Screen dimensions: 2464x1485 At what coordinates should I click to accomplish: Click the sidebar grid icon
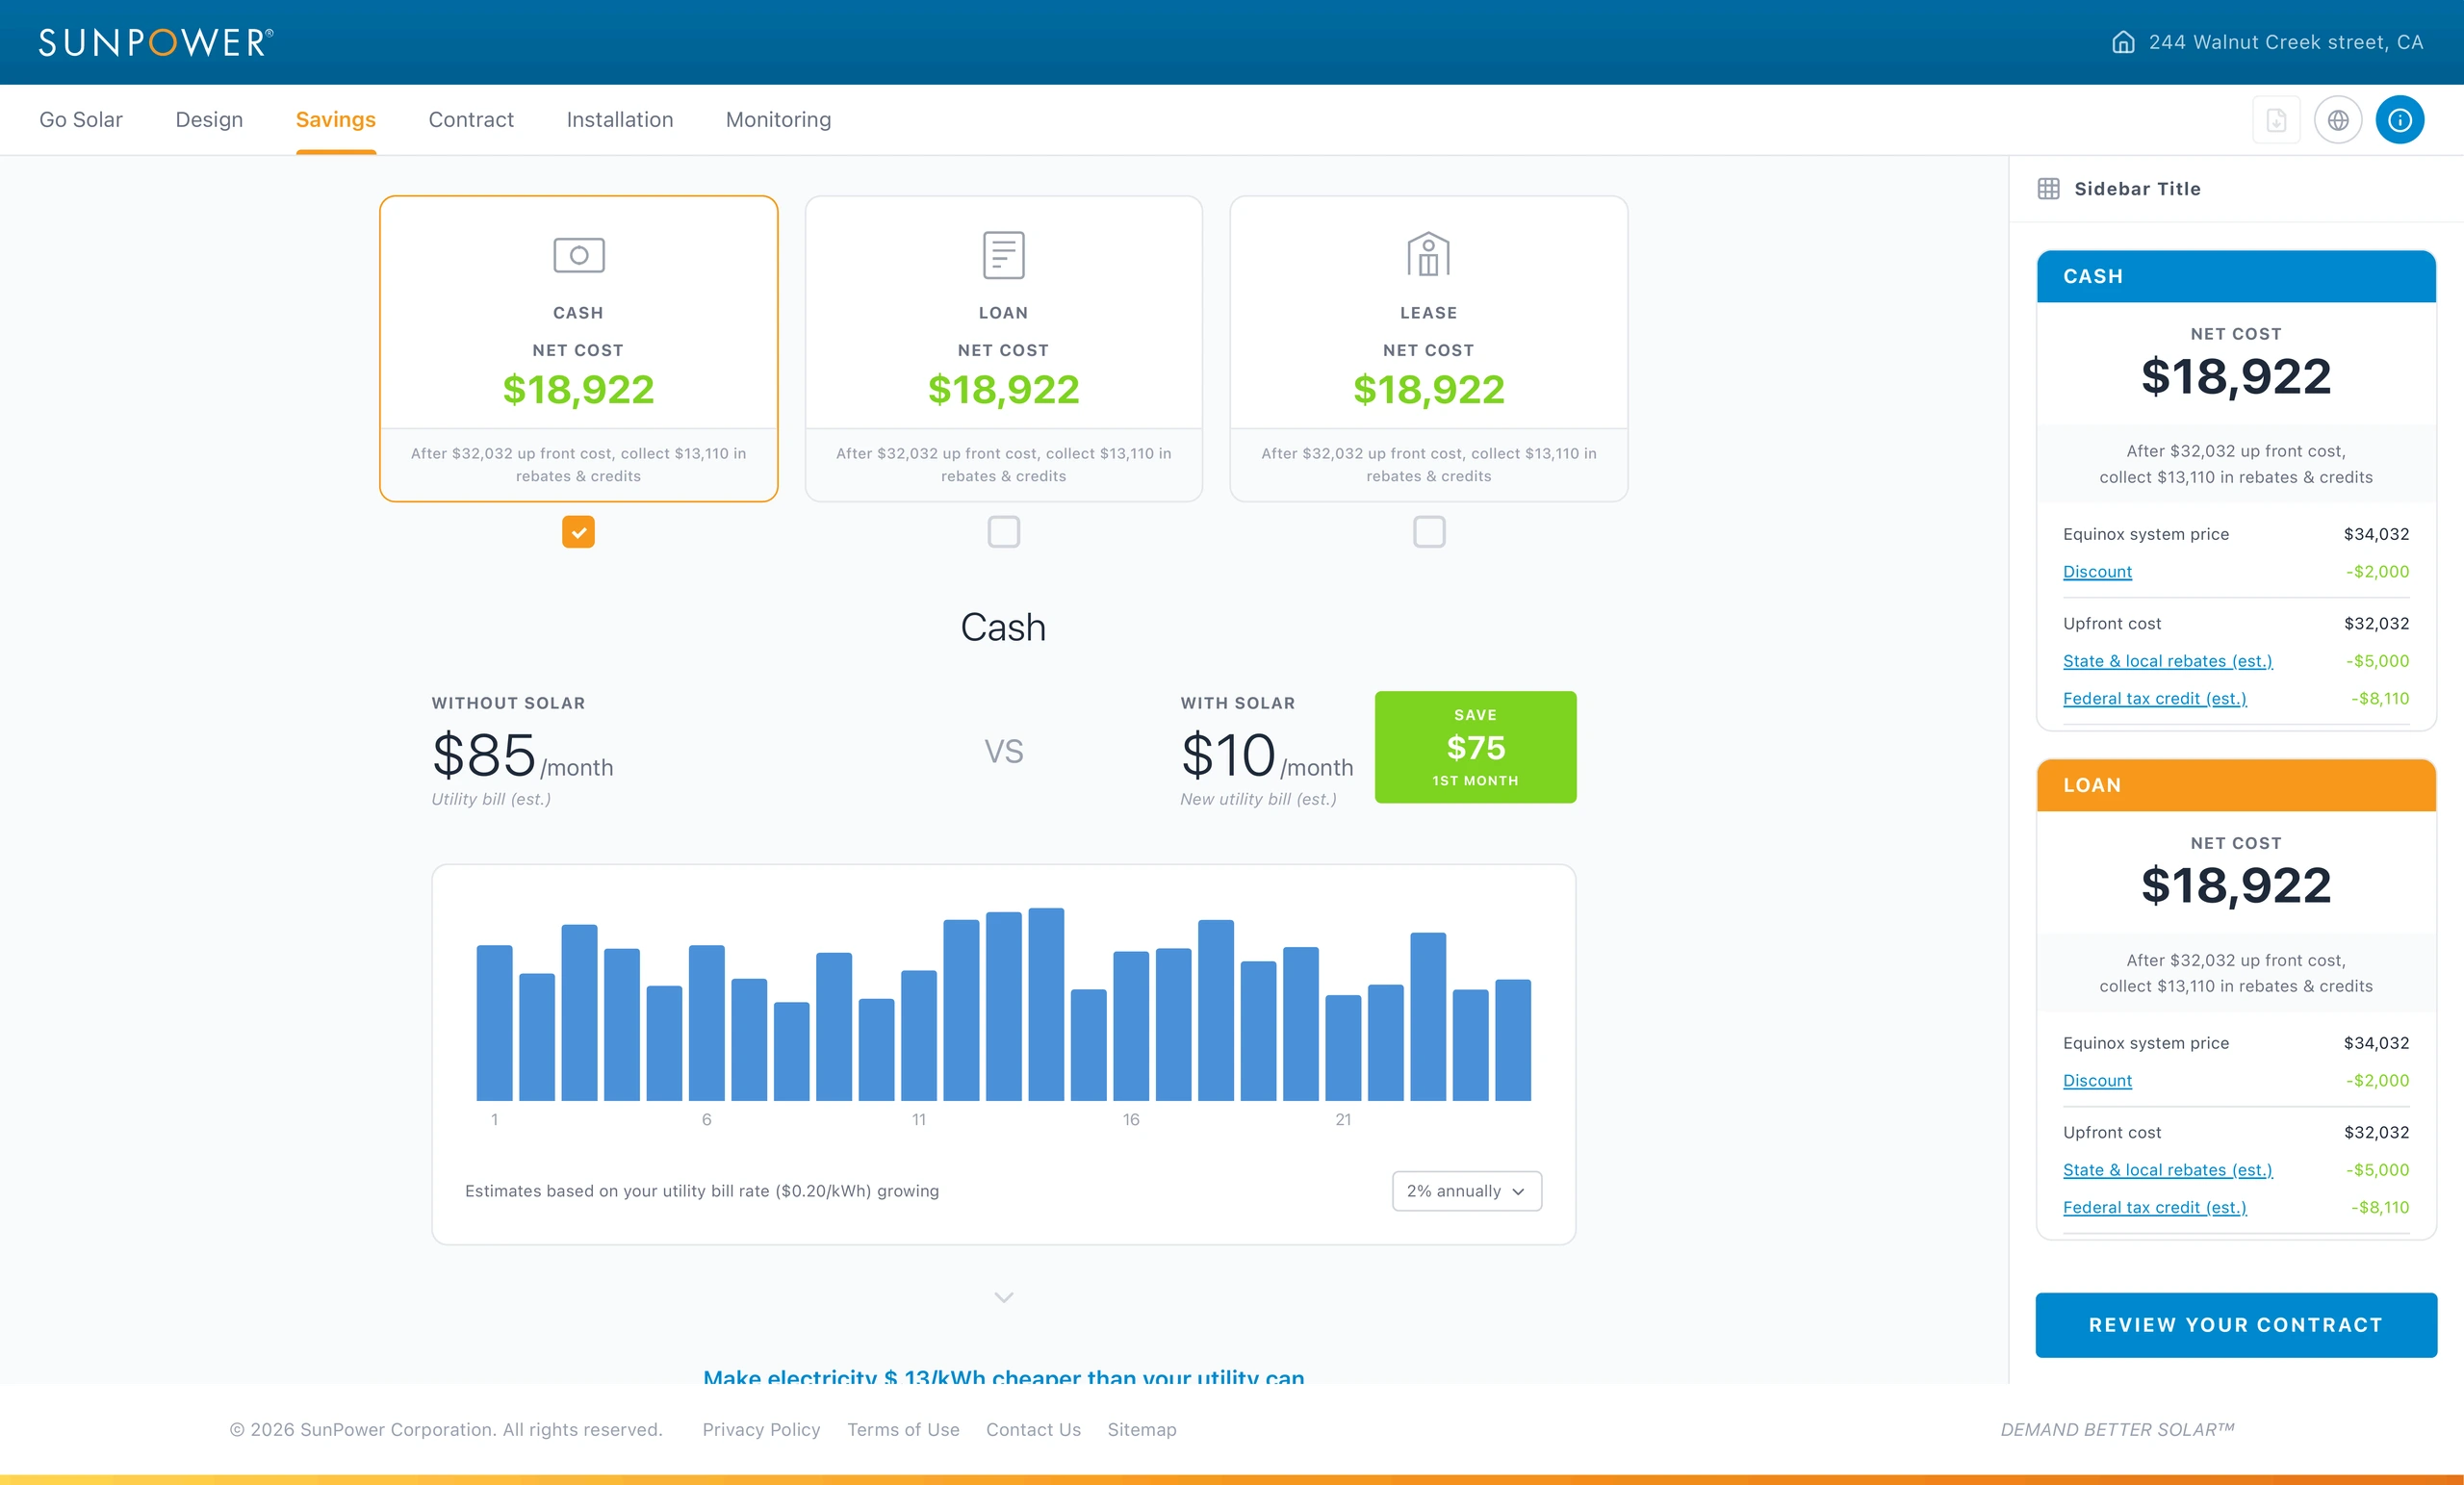click(x=2048, y=188)
